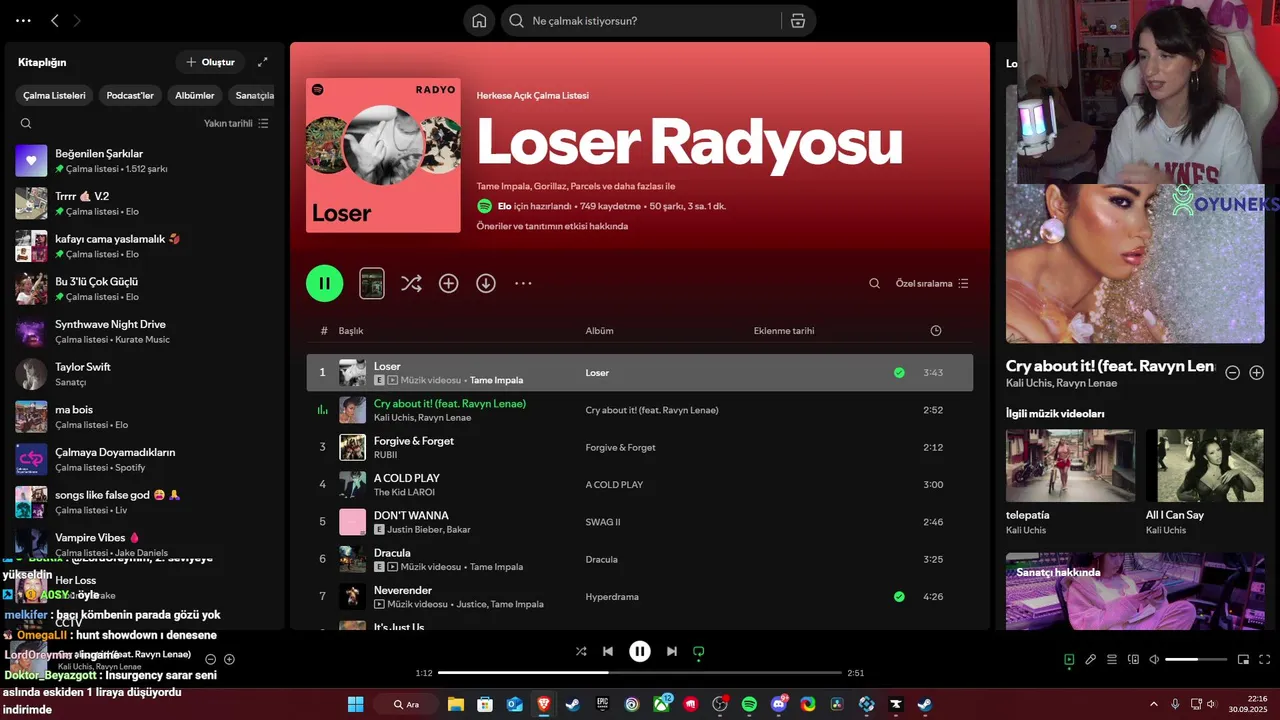Sort by the Albüm column header
Viewport: 1280px width, 720px height.
point(600,331)
